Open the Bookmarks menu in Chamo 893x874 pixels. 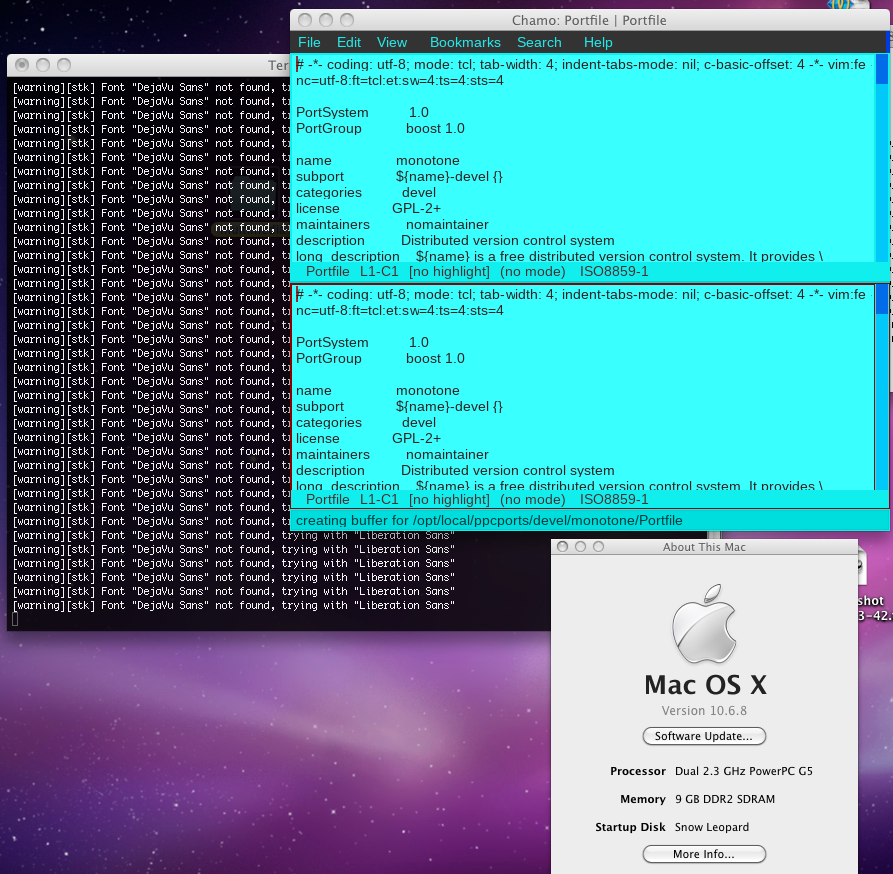[465, 43]
